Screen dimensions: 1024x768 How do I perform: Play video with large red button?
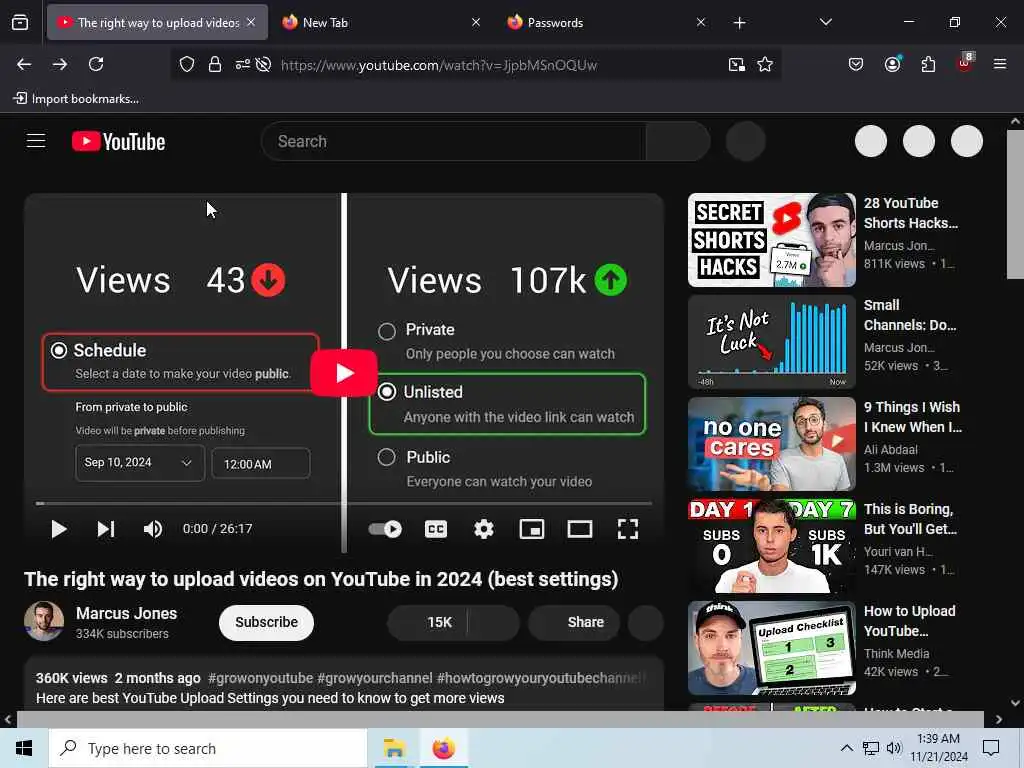344,373
